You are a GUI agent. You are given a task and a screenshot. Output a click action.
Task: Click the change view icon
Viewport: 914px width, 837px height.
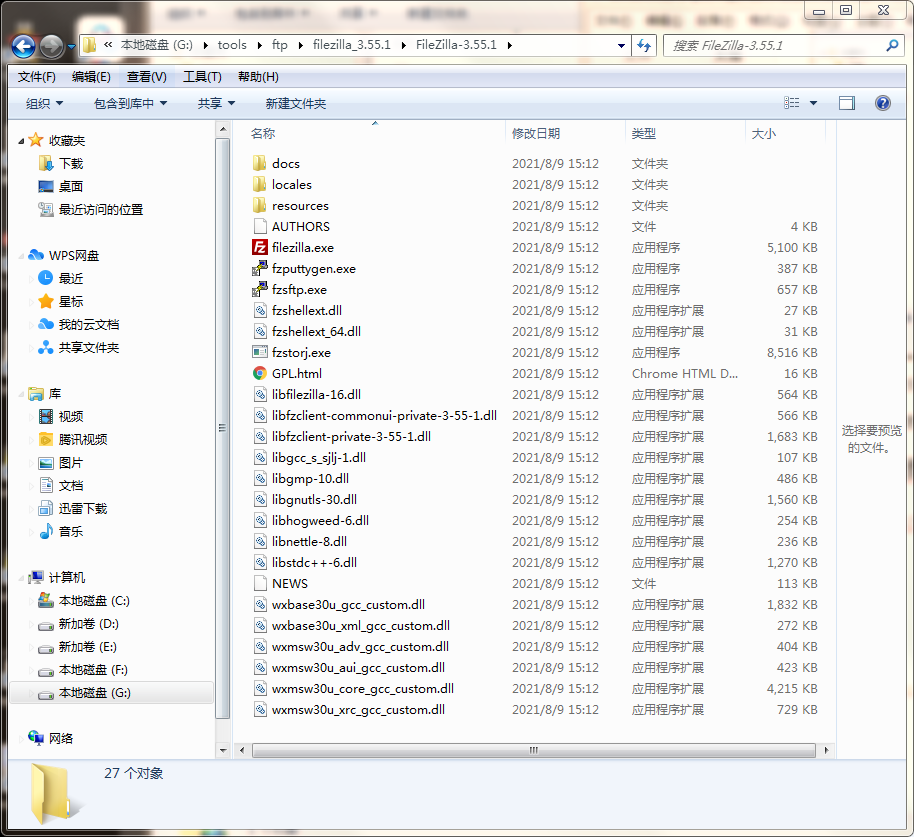pyautogui.click(x=791, y=103)
